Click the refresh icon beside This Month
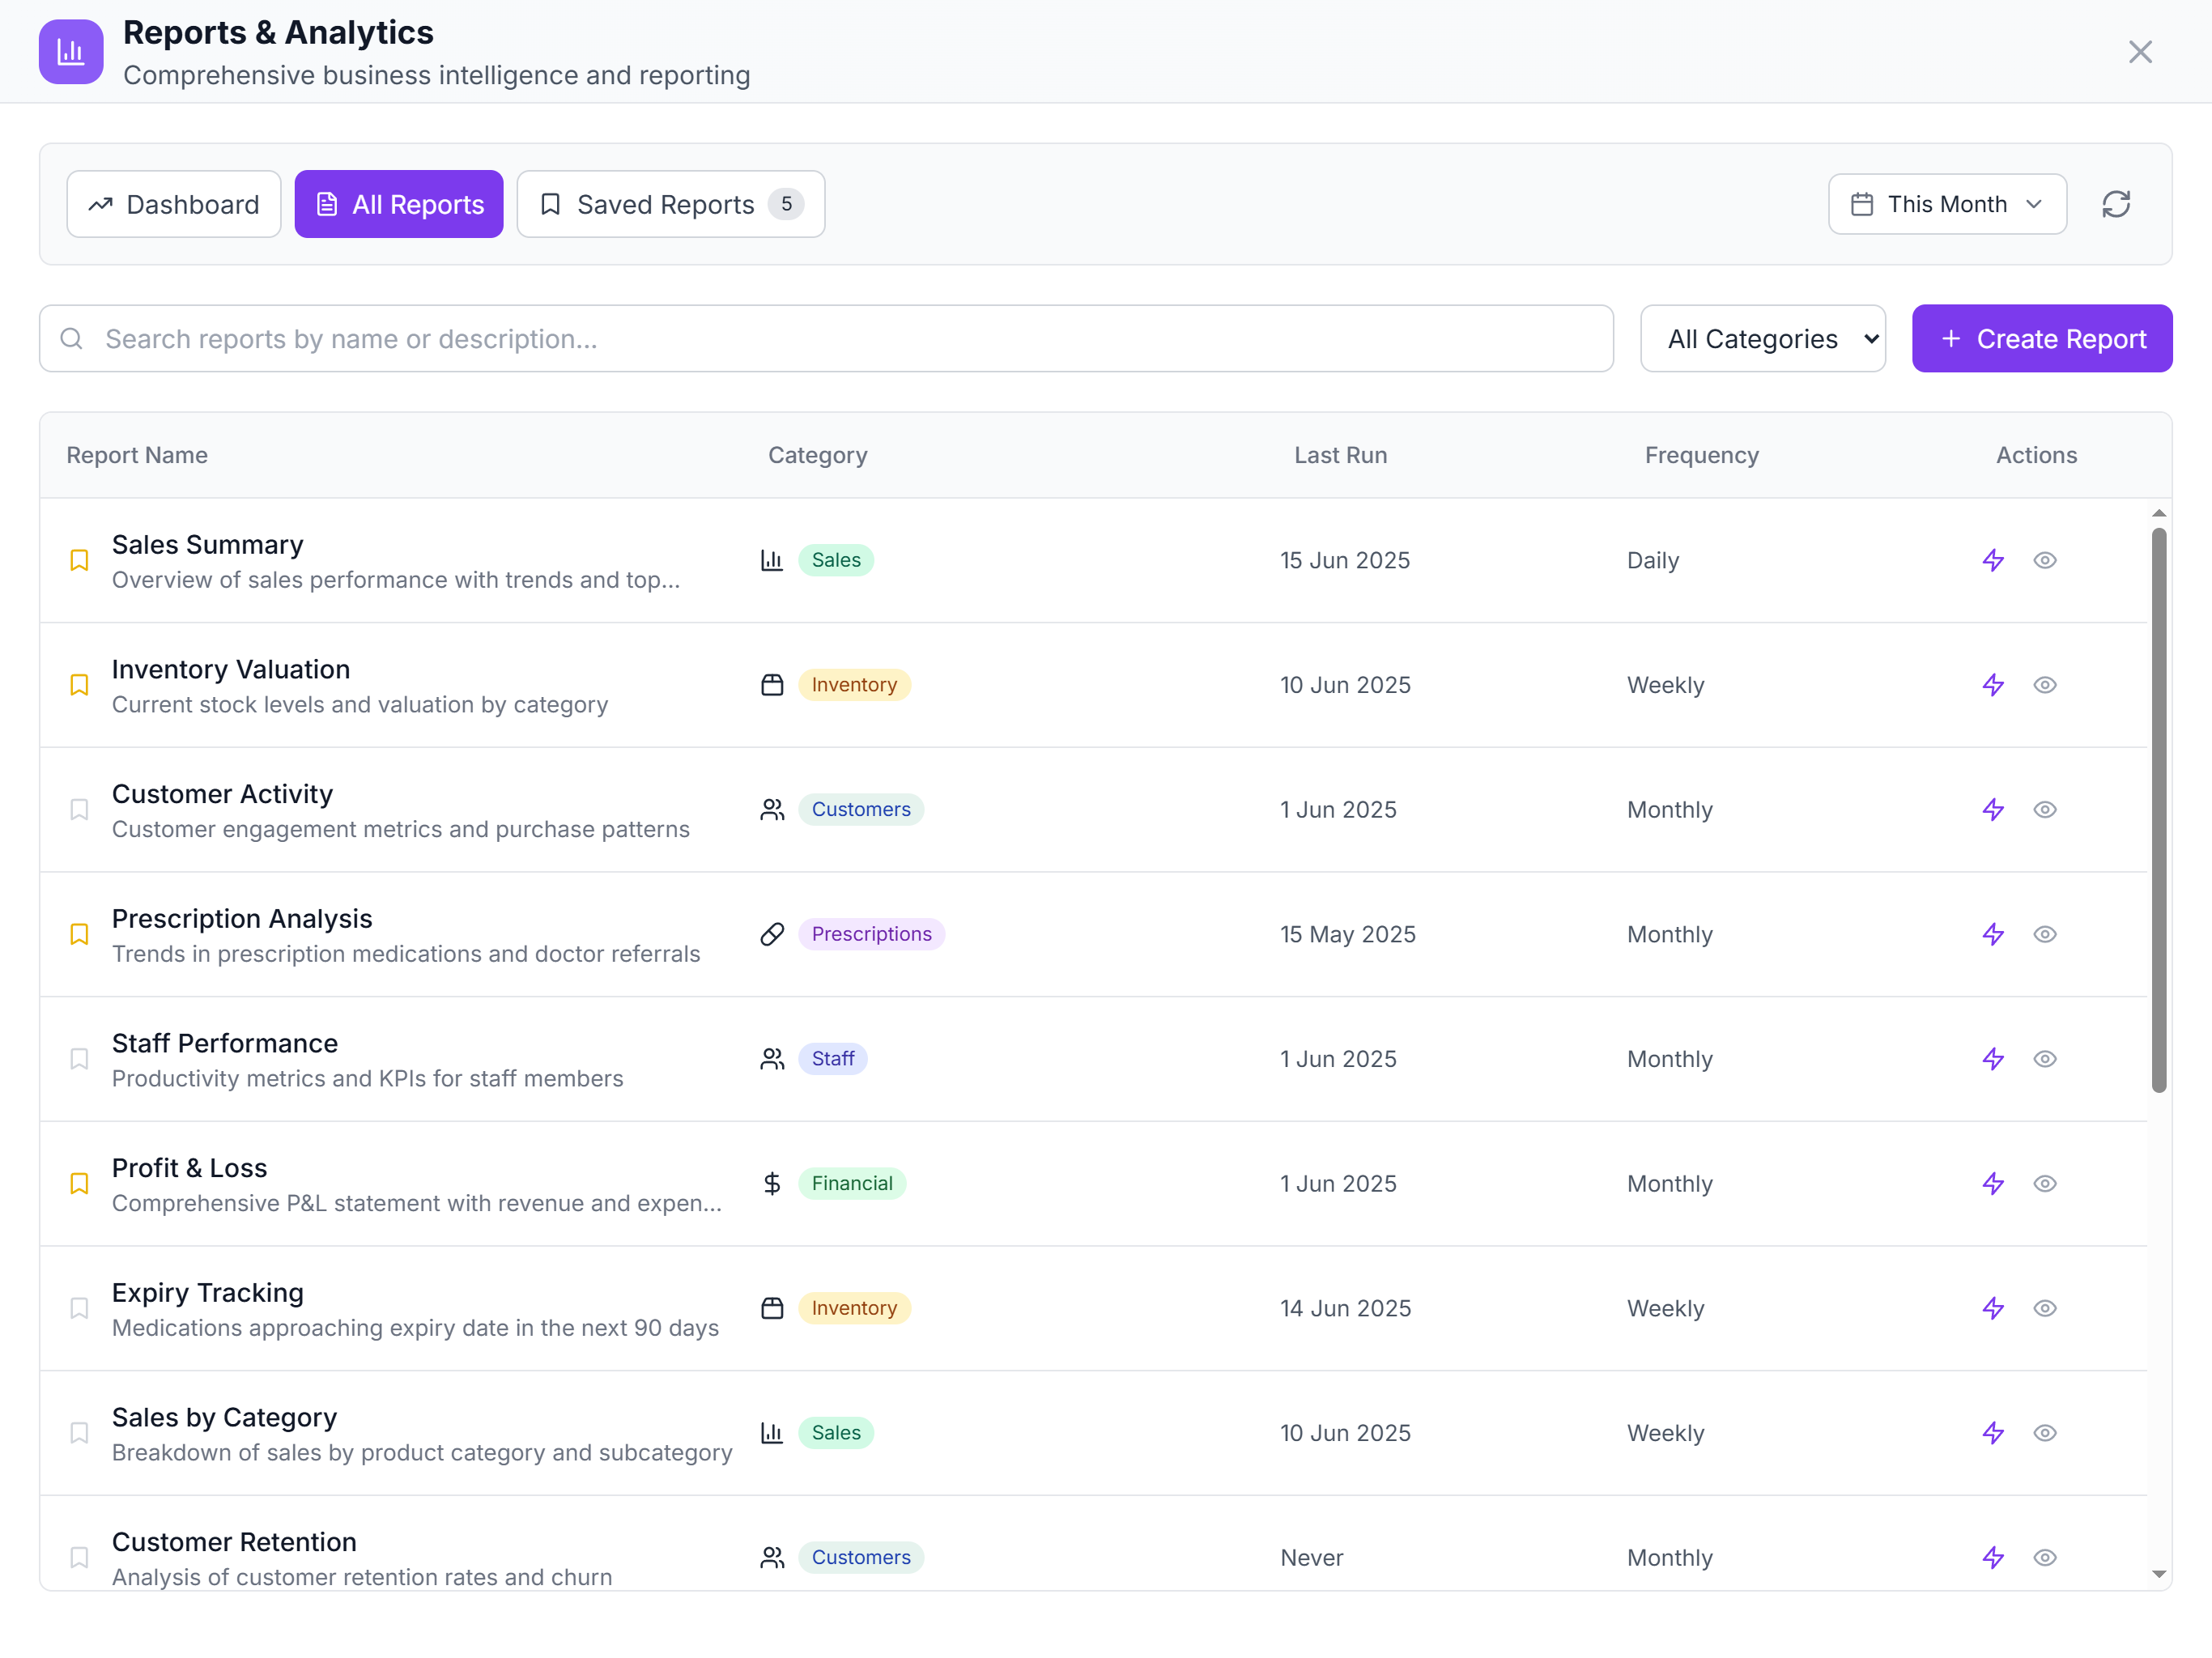Viewport: 2212px width, 1658px height. (2116, 204)
